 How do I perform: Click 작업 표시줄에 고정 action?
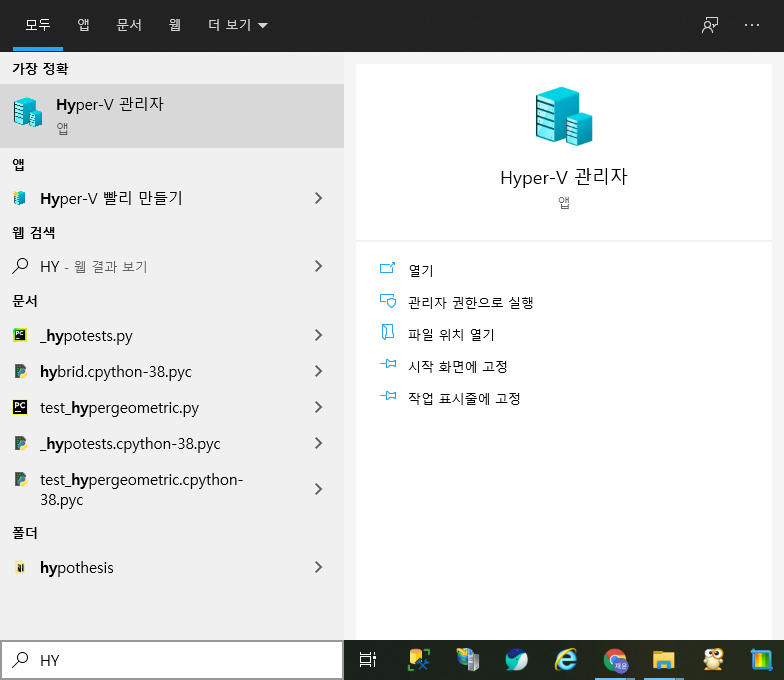click(x=464, y=398)
